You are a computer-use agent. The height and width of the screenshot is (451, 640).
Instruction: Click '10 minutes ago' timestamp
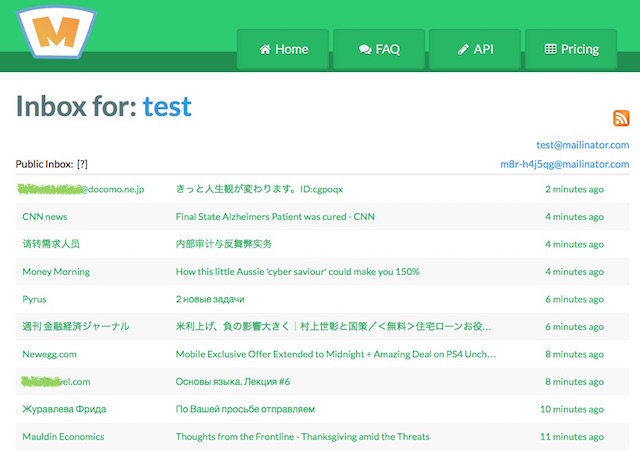pyautogui.click(x=572, y=409)
